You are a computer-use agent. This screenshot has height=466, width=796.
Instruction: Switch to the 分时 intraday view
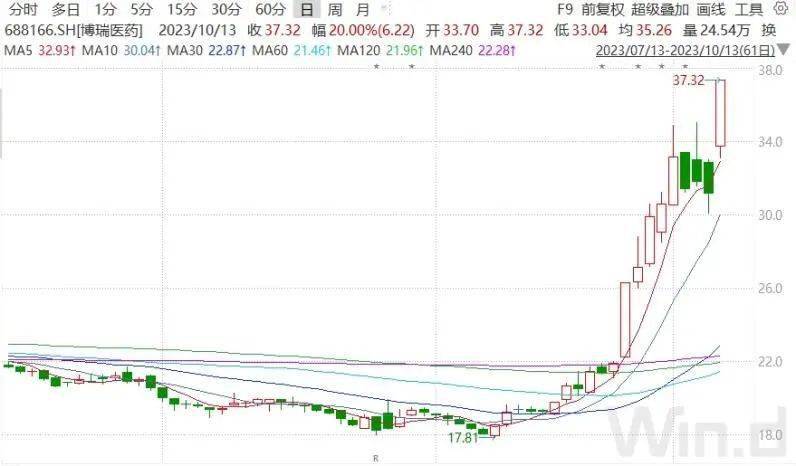coord(21,10)
